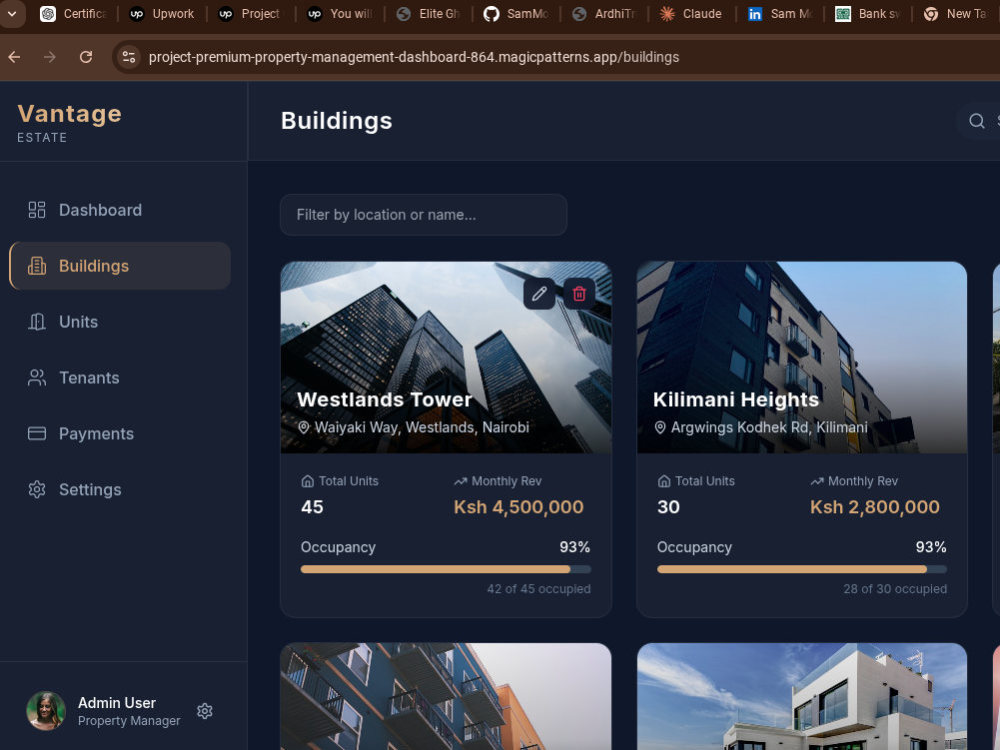The height and width of the screenshot is (750, 1000).
Task: Switch to the You will Upwork tab
Action: 339,13
